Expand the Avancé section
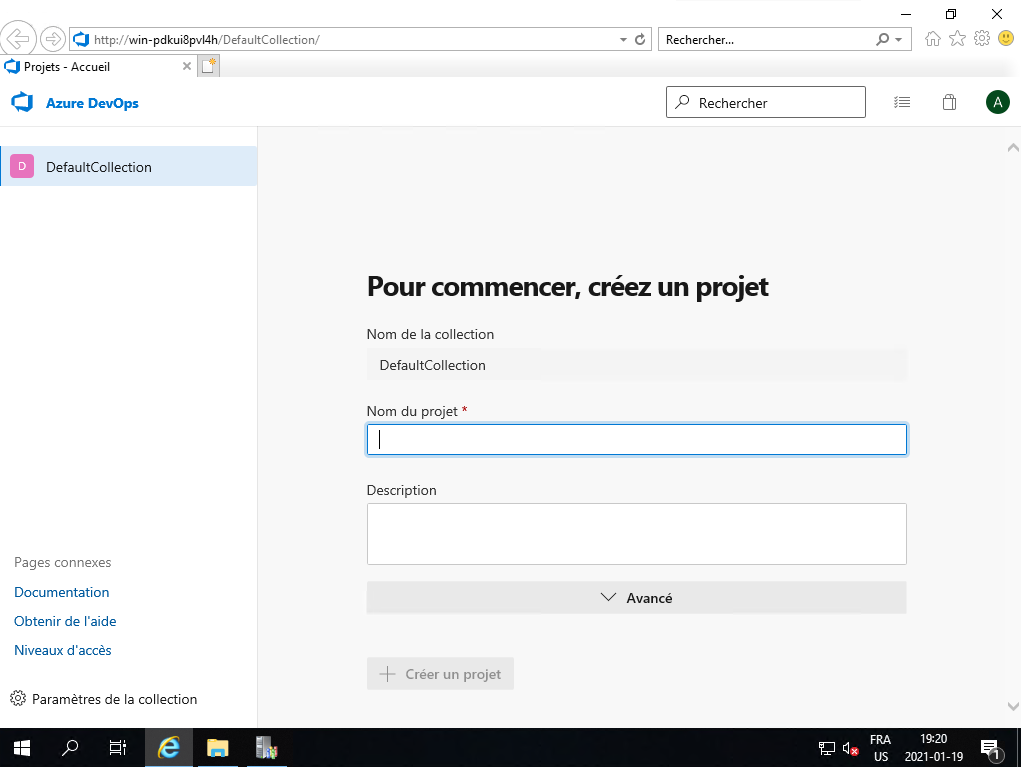This screenshot has width=1021, height=767. click(x=636, y=598)
